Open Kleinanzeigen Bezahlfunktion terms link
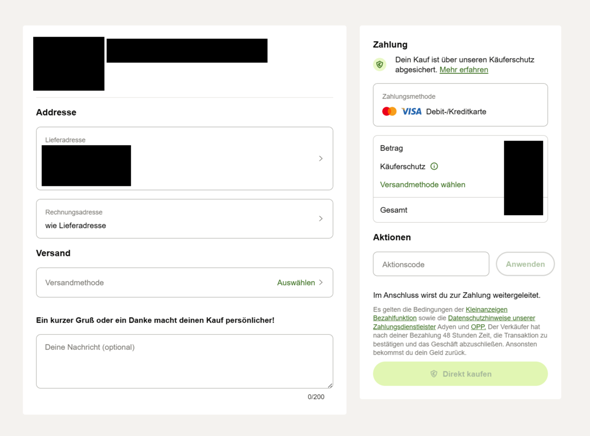Screen dimensions: 590x436 440,314
